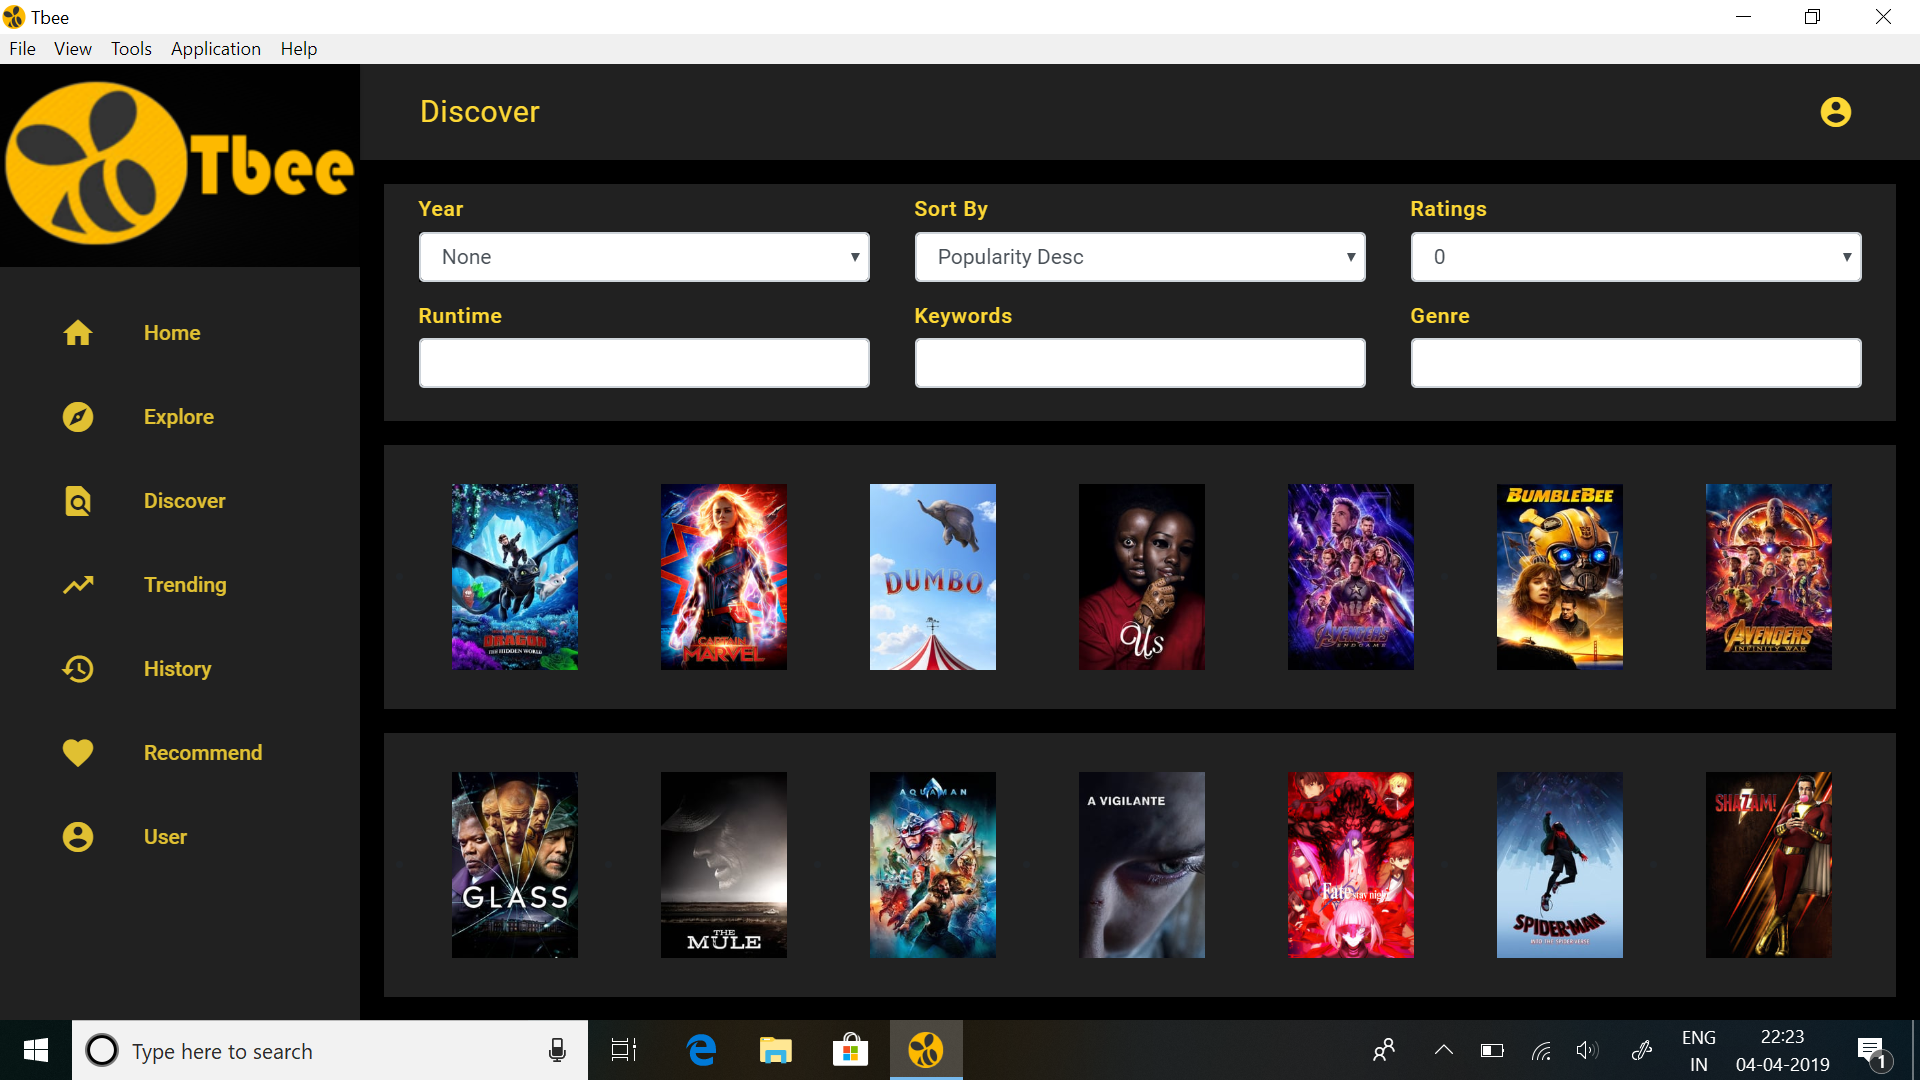Open History page link
This screenshot has width=1920, height=1080.
tap(177, 669)
